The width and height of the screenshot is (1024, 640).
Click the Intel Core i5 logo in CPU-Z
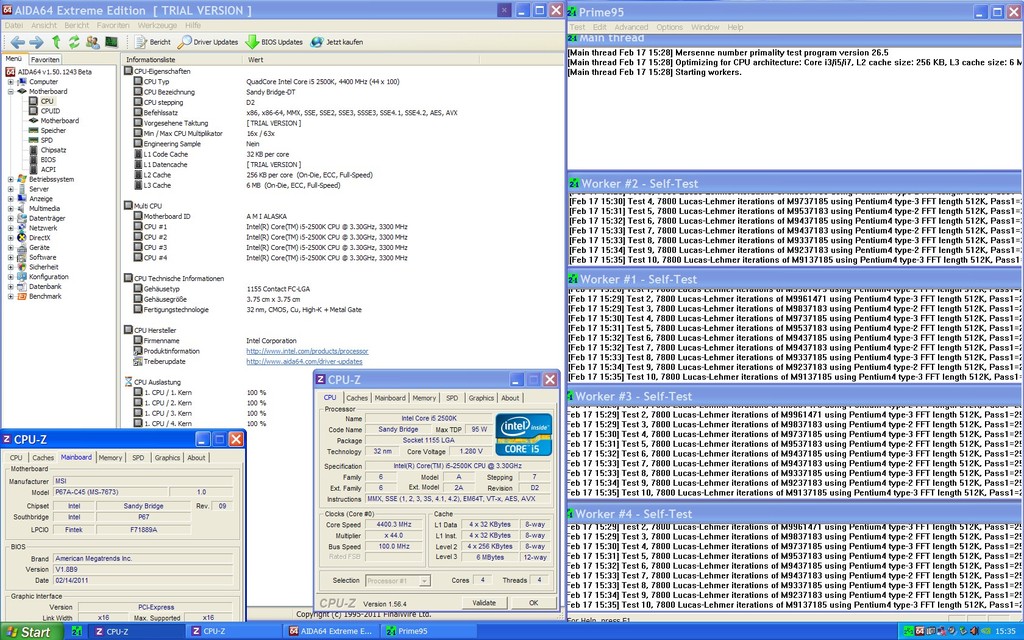click(524, 434)
